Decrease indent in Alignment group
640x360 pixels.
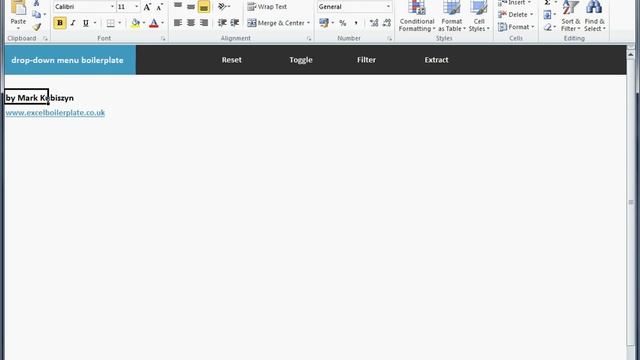pyautogui.click(x=222, y=23)
